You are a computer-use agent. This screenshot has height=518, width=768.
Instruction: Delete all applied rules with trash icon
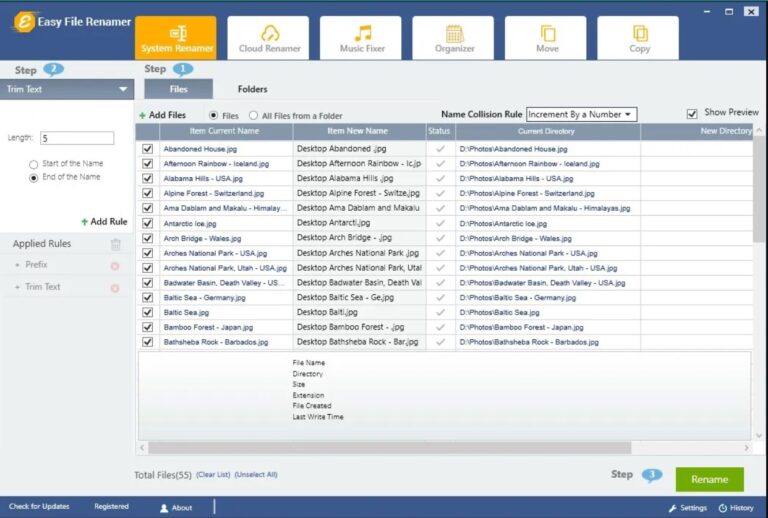pyautogui.click(x=116, y=244)
